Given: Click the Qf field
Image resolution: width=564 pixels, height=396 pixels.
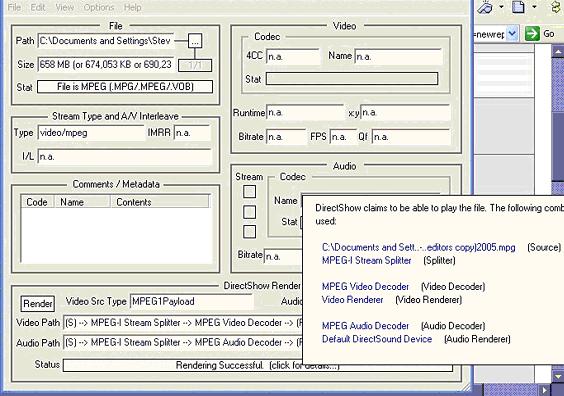Looking at the screenshot, I should [411, 137].
